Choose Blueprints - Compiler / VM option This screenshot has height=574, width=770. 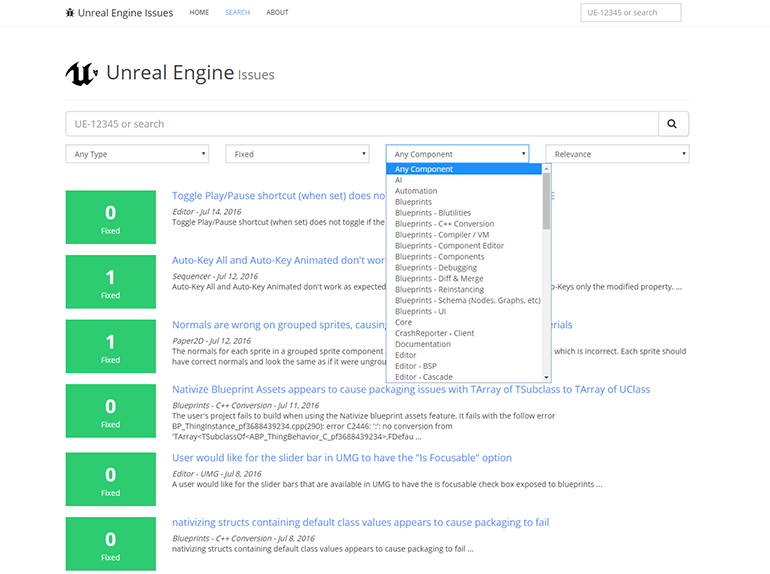coord(464,235)
